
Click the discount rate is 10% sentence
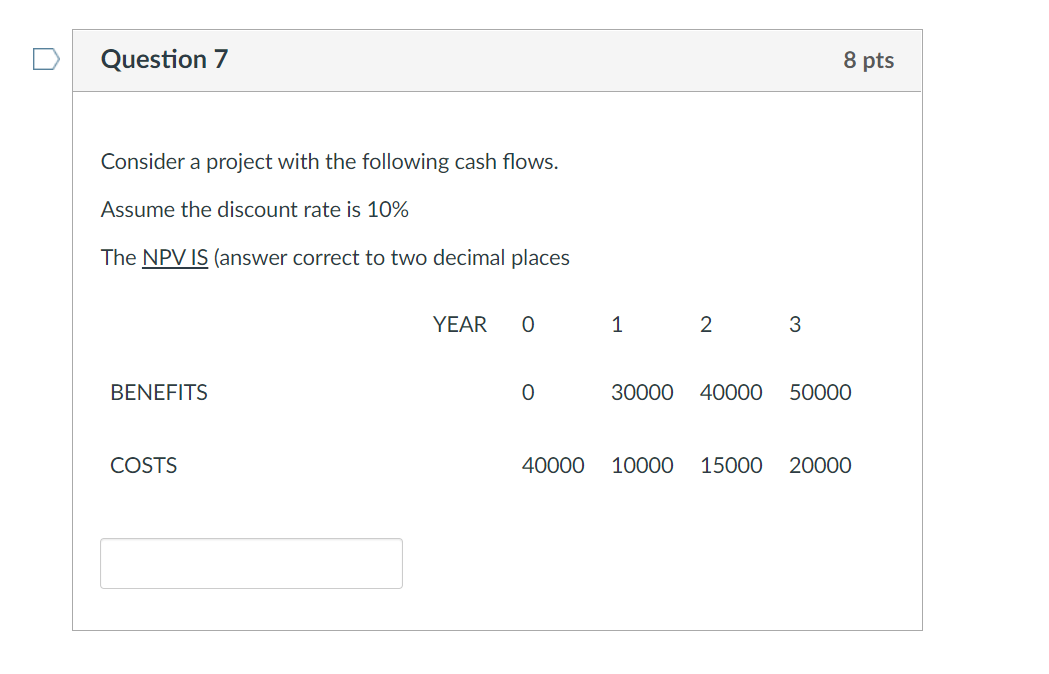pyautogui.click(x=254, y=209)
